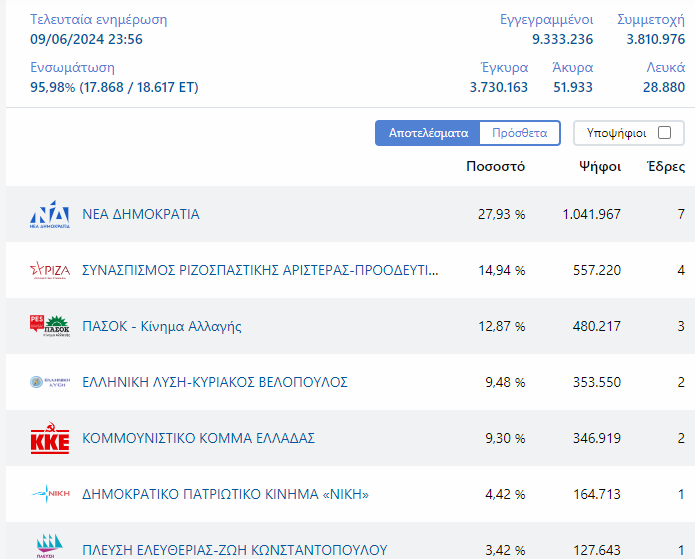Image resolution: width=695 pixels, height=559 pixels.
Task: Click the Plefsi Eleftherias party logo
Action: point(50,546)
